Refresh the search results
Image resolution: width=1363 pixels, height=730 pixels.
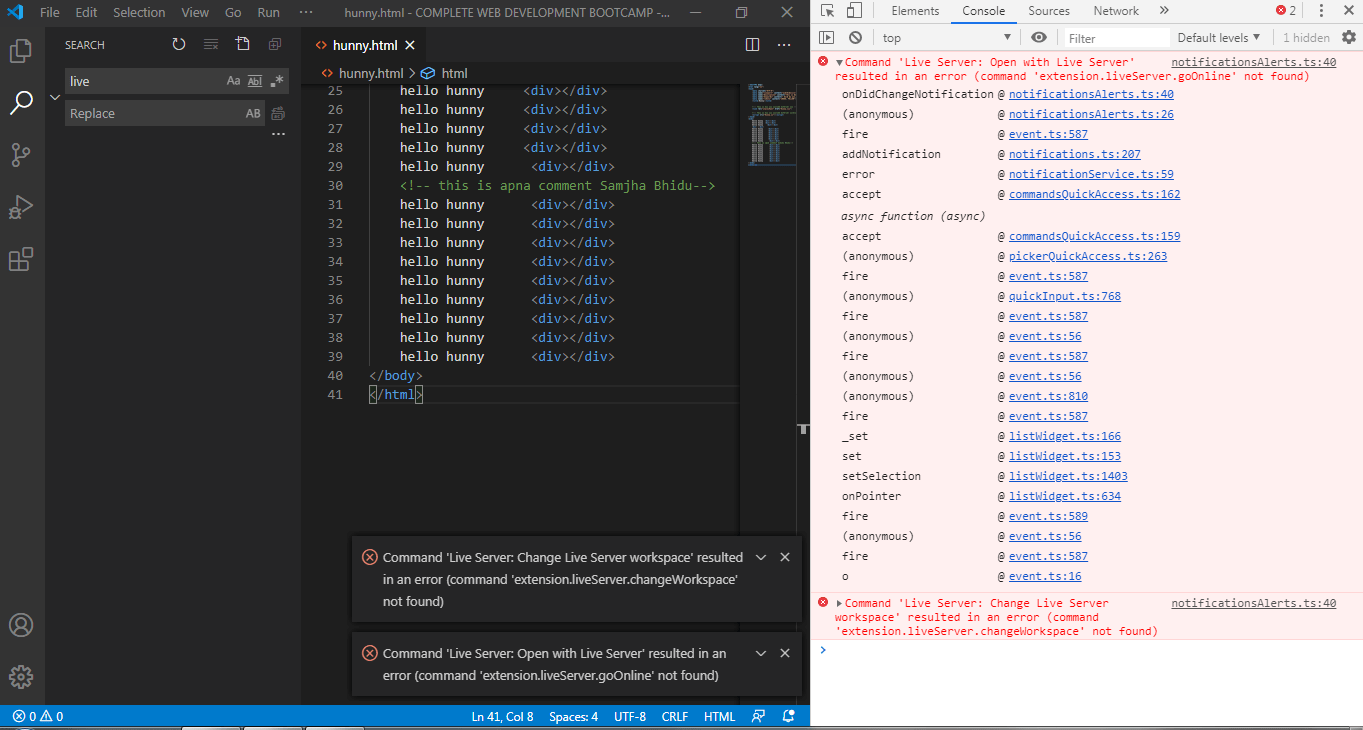(179, 44)
